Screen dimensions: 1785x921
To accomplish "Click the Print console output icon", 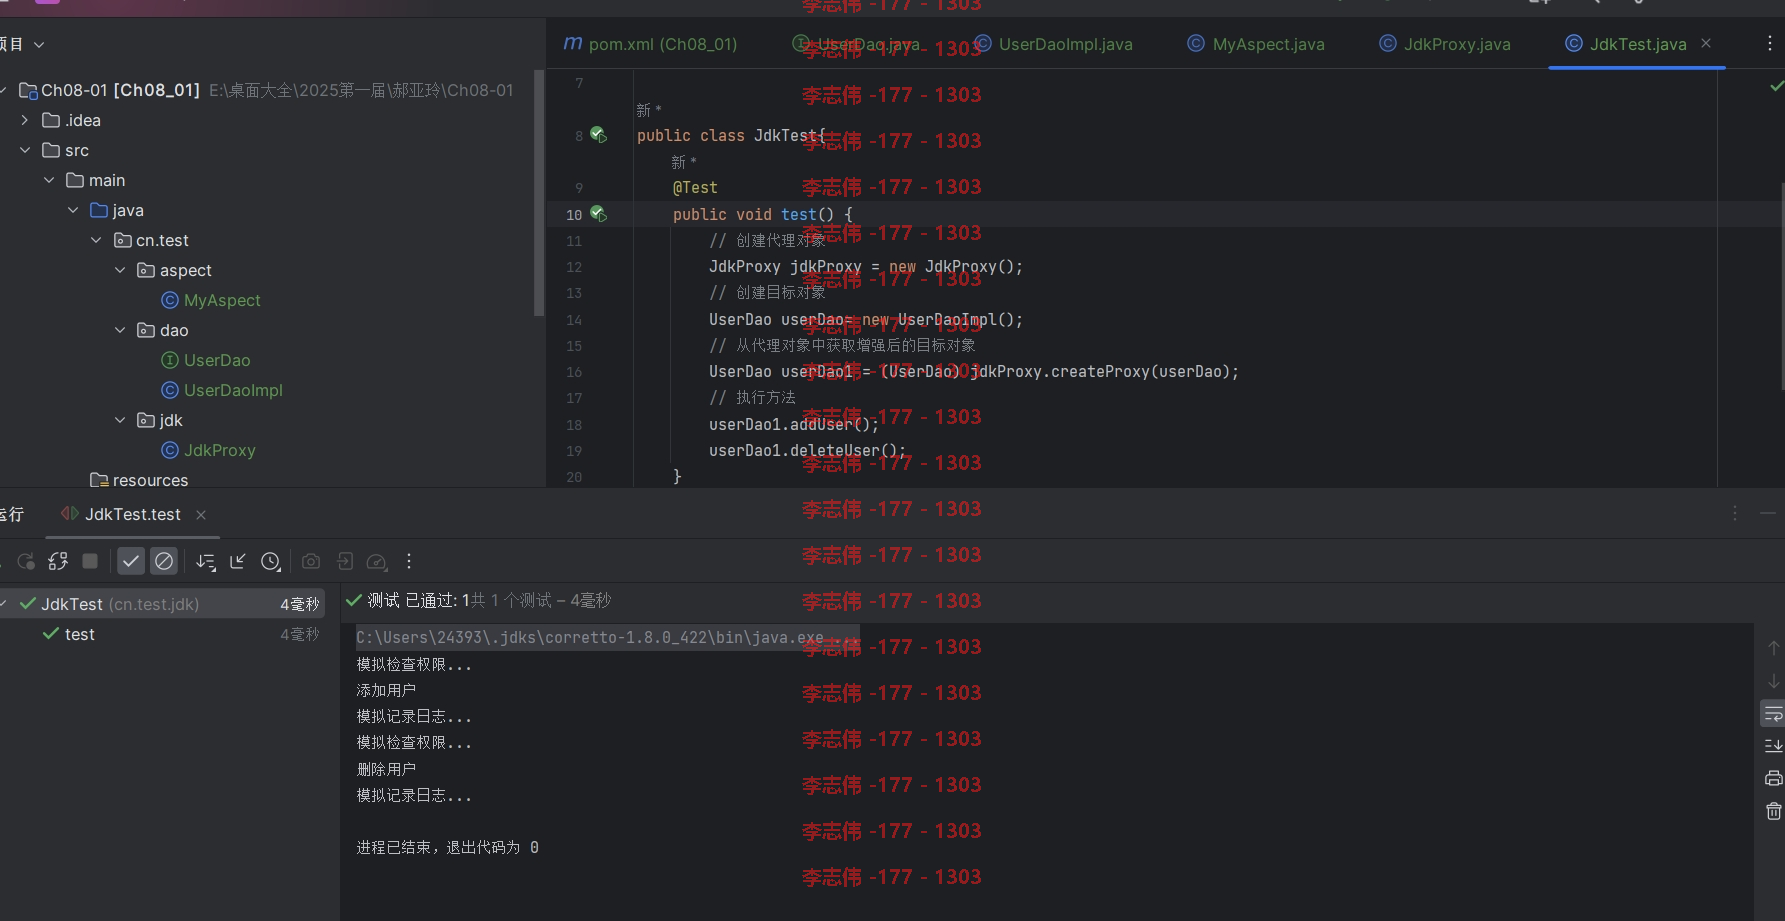I will [1773, 778].
